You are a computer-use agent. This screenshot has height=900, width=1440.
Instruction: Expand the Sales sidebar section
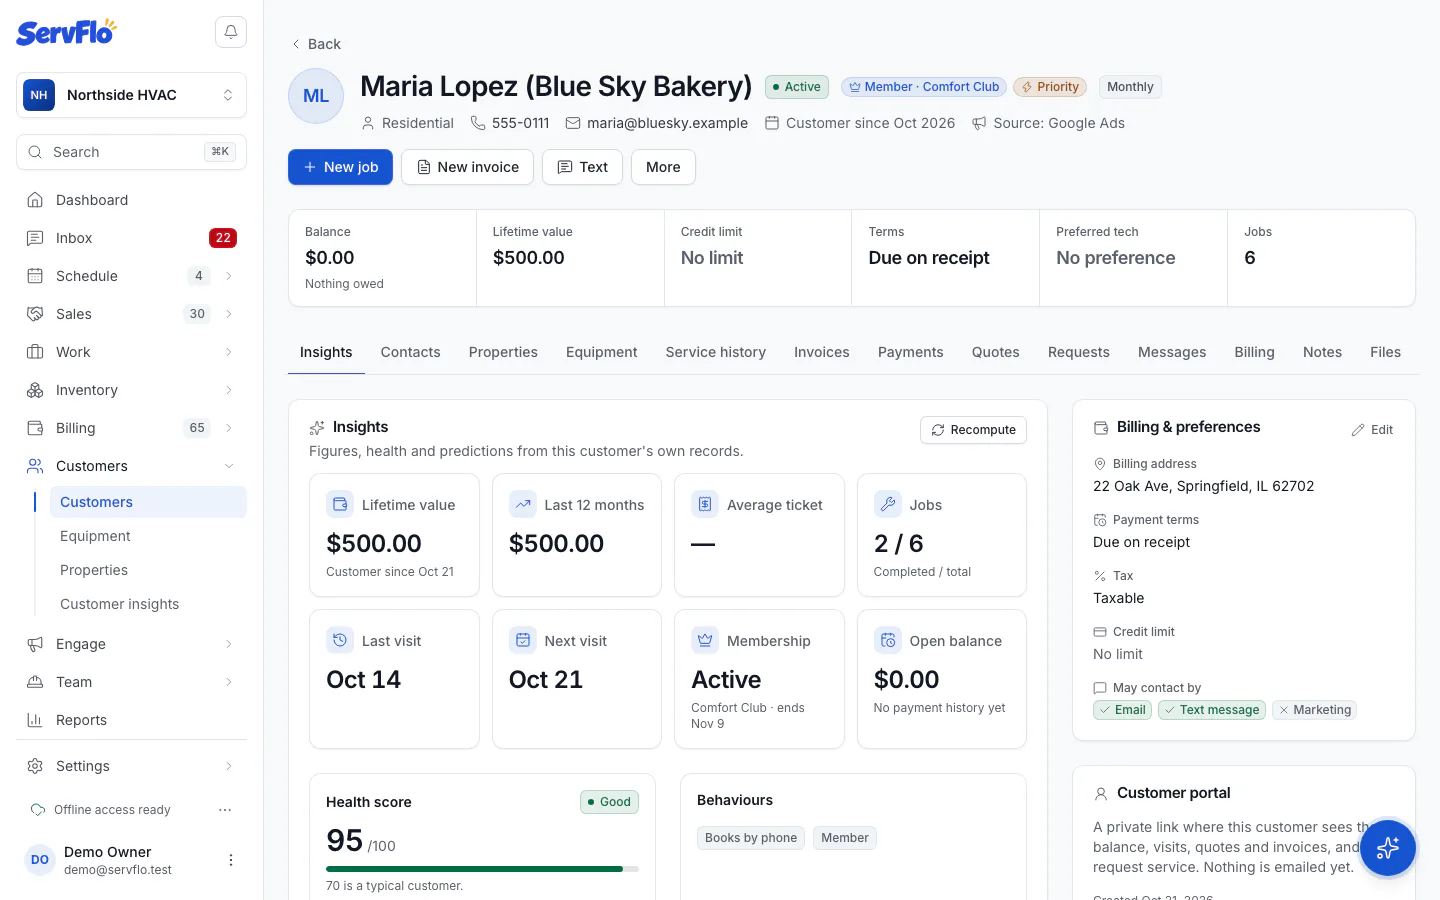click(229, 314)
